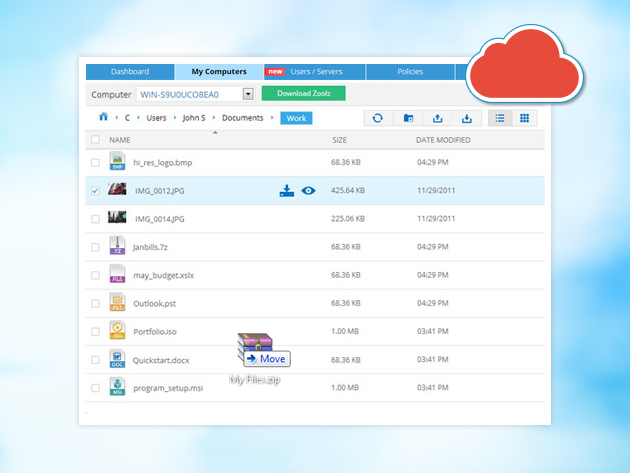The image size is (630, 473).
Task: Go to Documents in the breadcrumb path
Action: [x=242, y=118]
